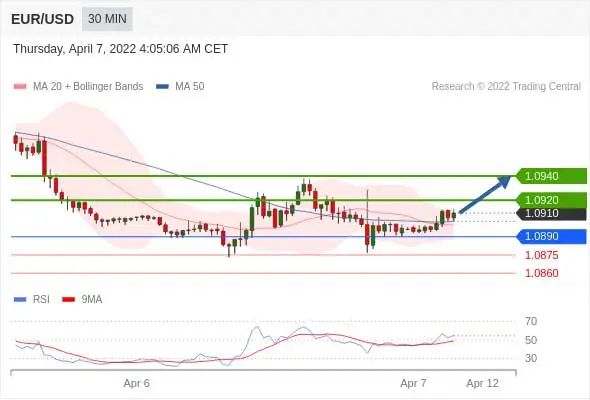The image size is (590, 400).
Task: Toggle the MA 50 legend label
Action: point(190,87)
